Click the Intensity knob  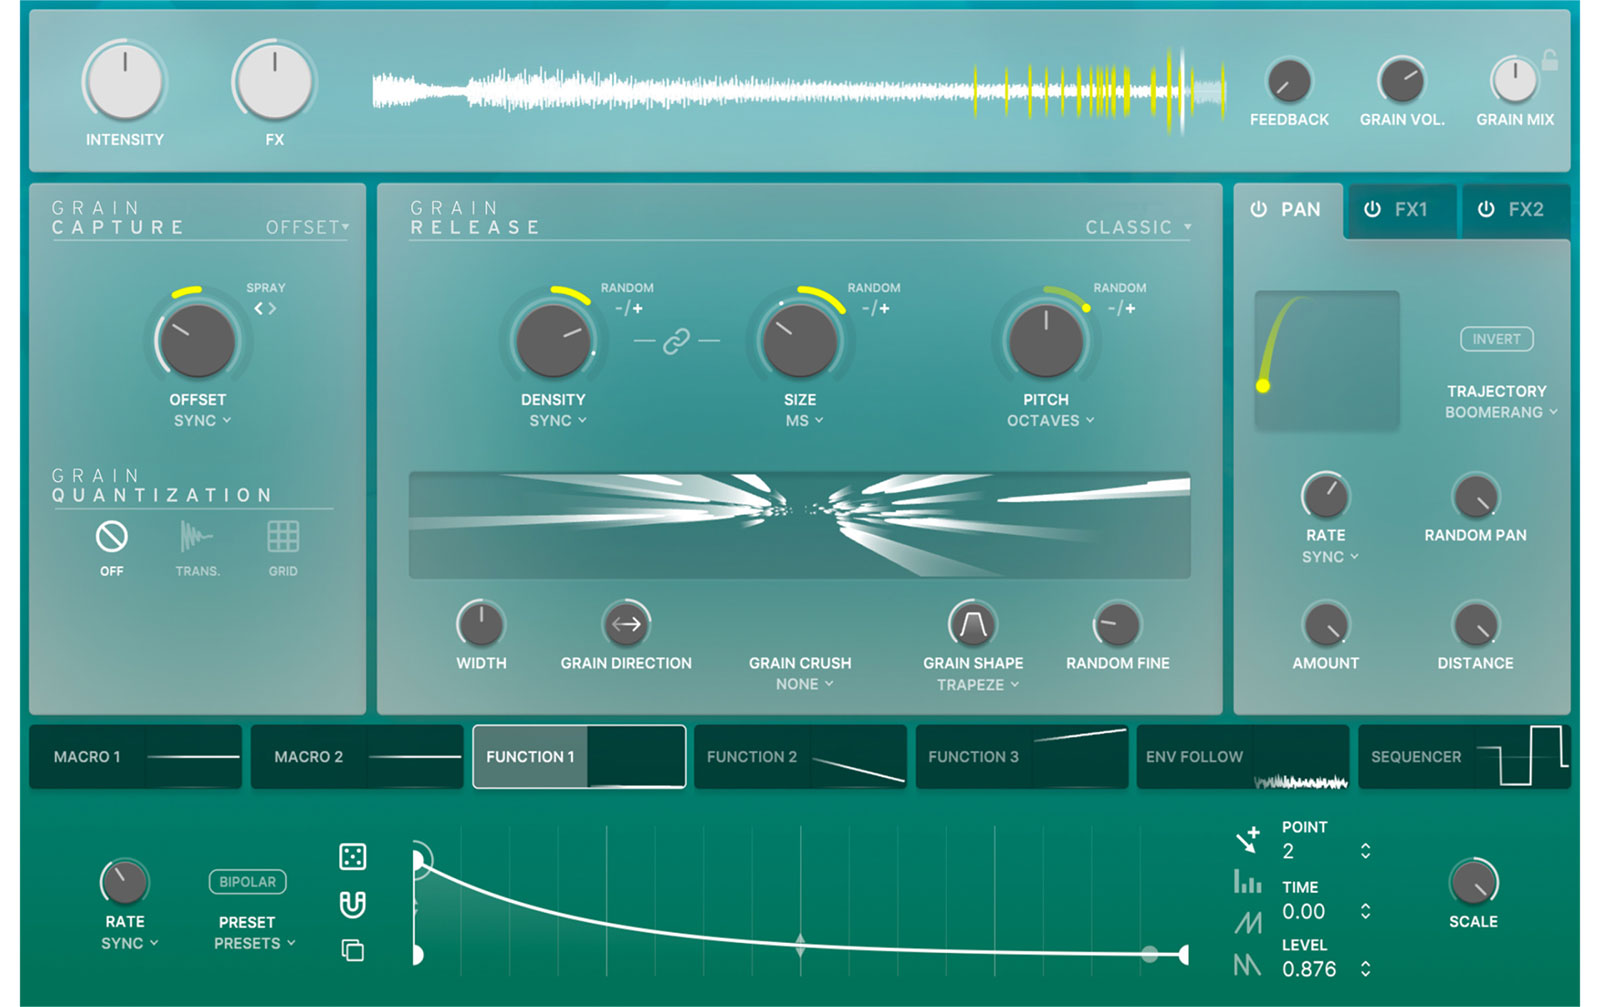pos(124,82)
